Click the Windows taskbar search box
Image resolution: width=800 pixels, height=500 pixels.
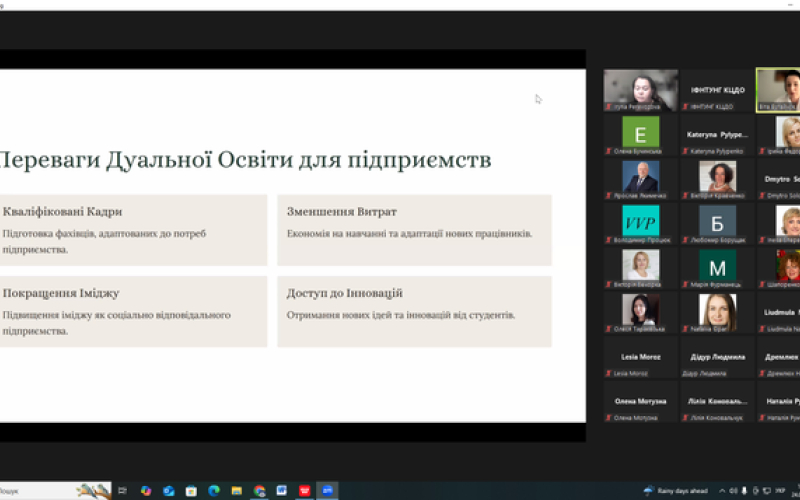tap(55, 491)
